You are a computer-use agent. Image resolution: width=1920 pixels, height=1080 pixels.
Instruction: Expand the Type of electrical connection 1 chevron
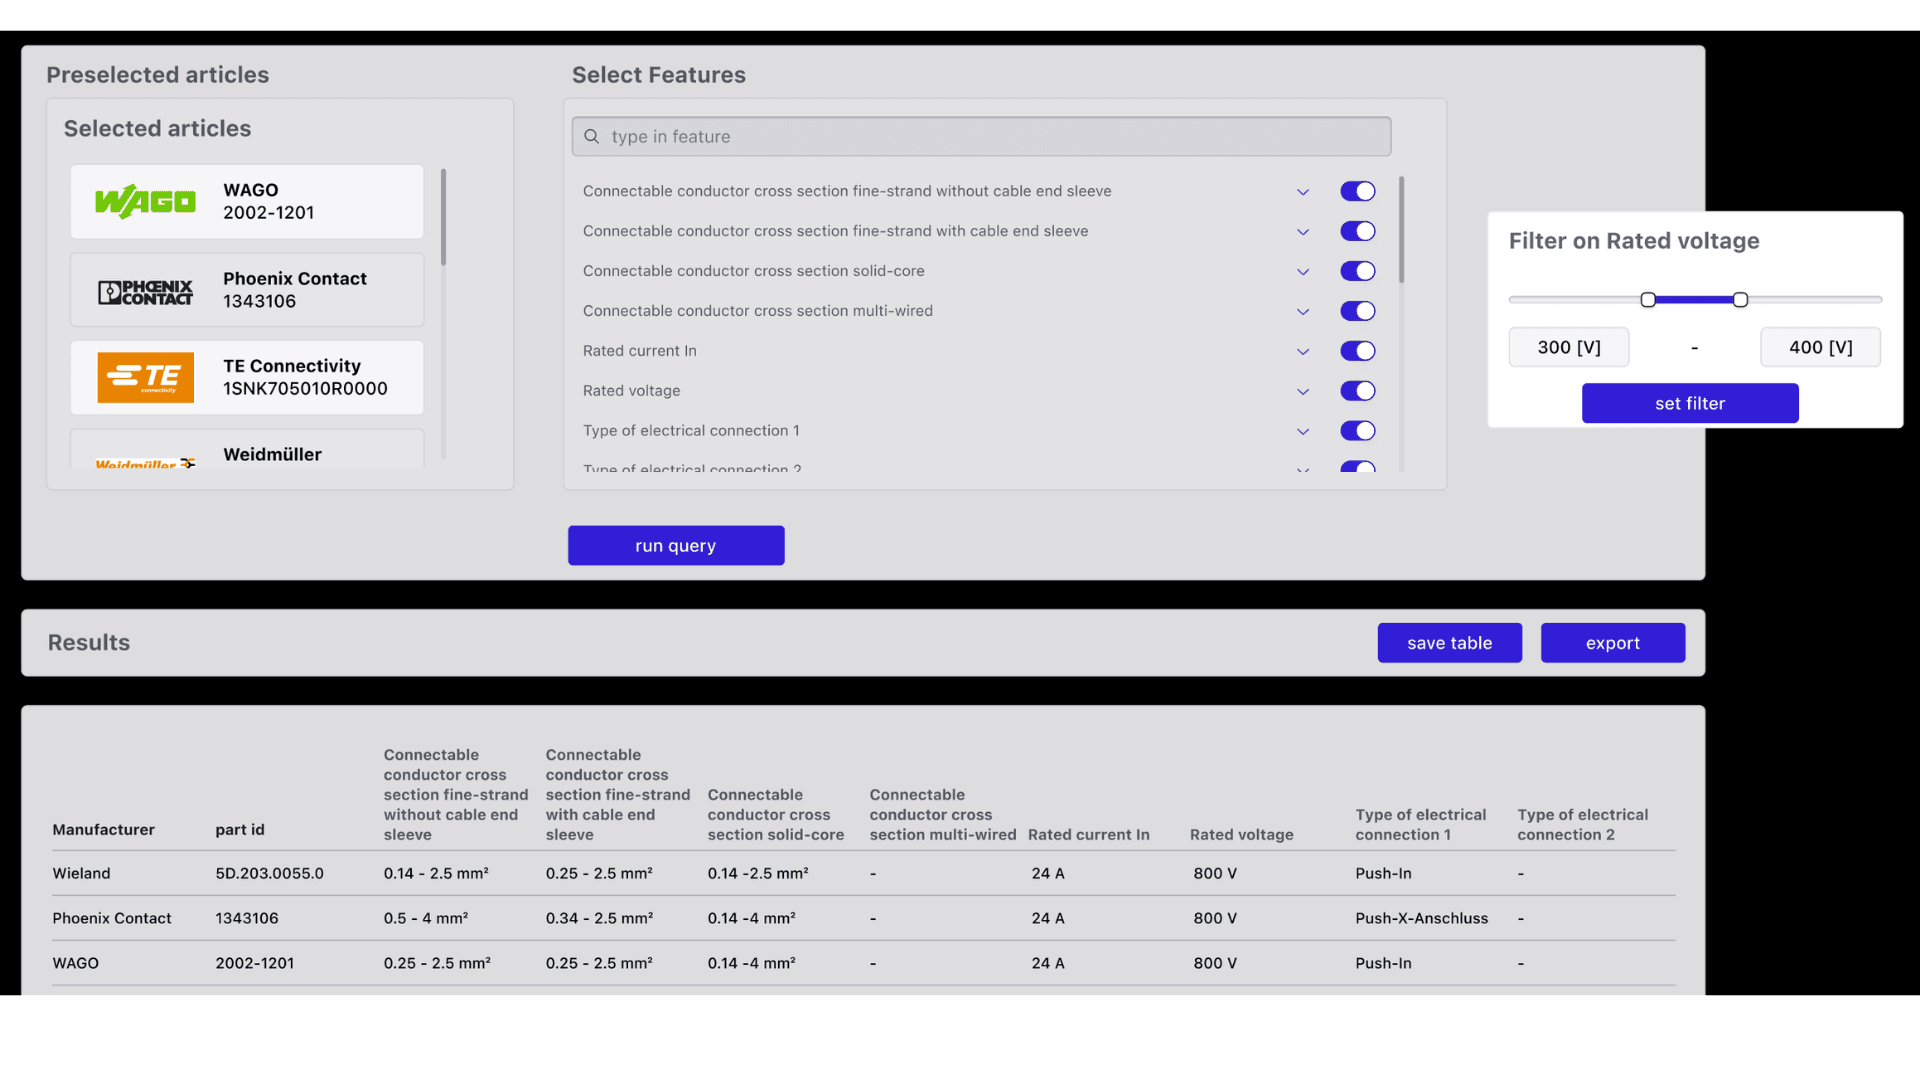(x=1302, y=432)
